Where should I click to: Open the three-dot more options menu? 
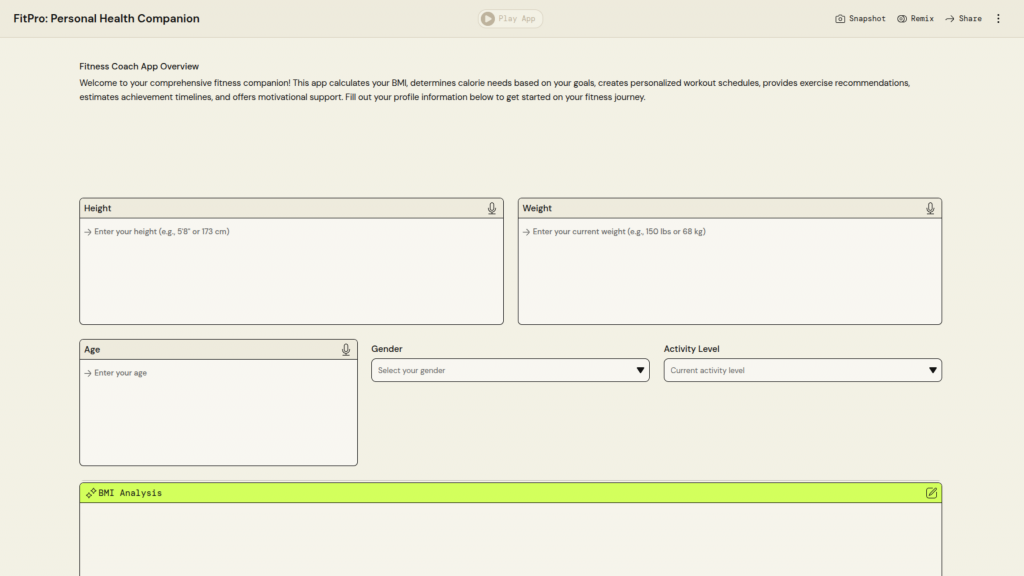click(997, 19)
